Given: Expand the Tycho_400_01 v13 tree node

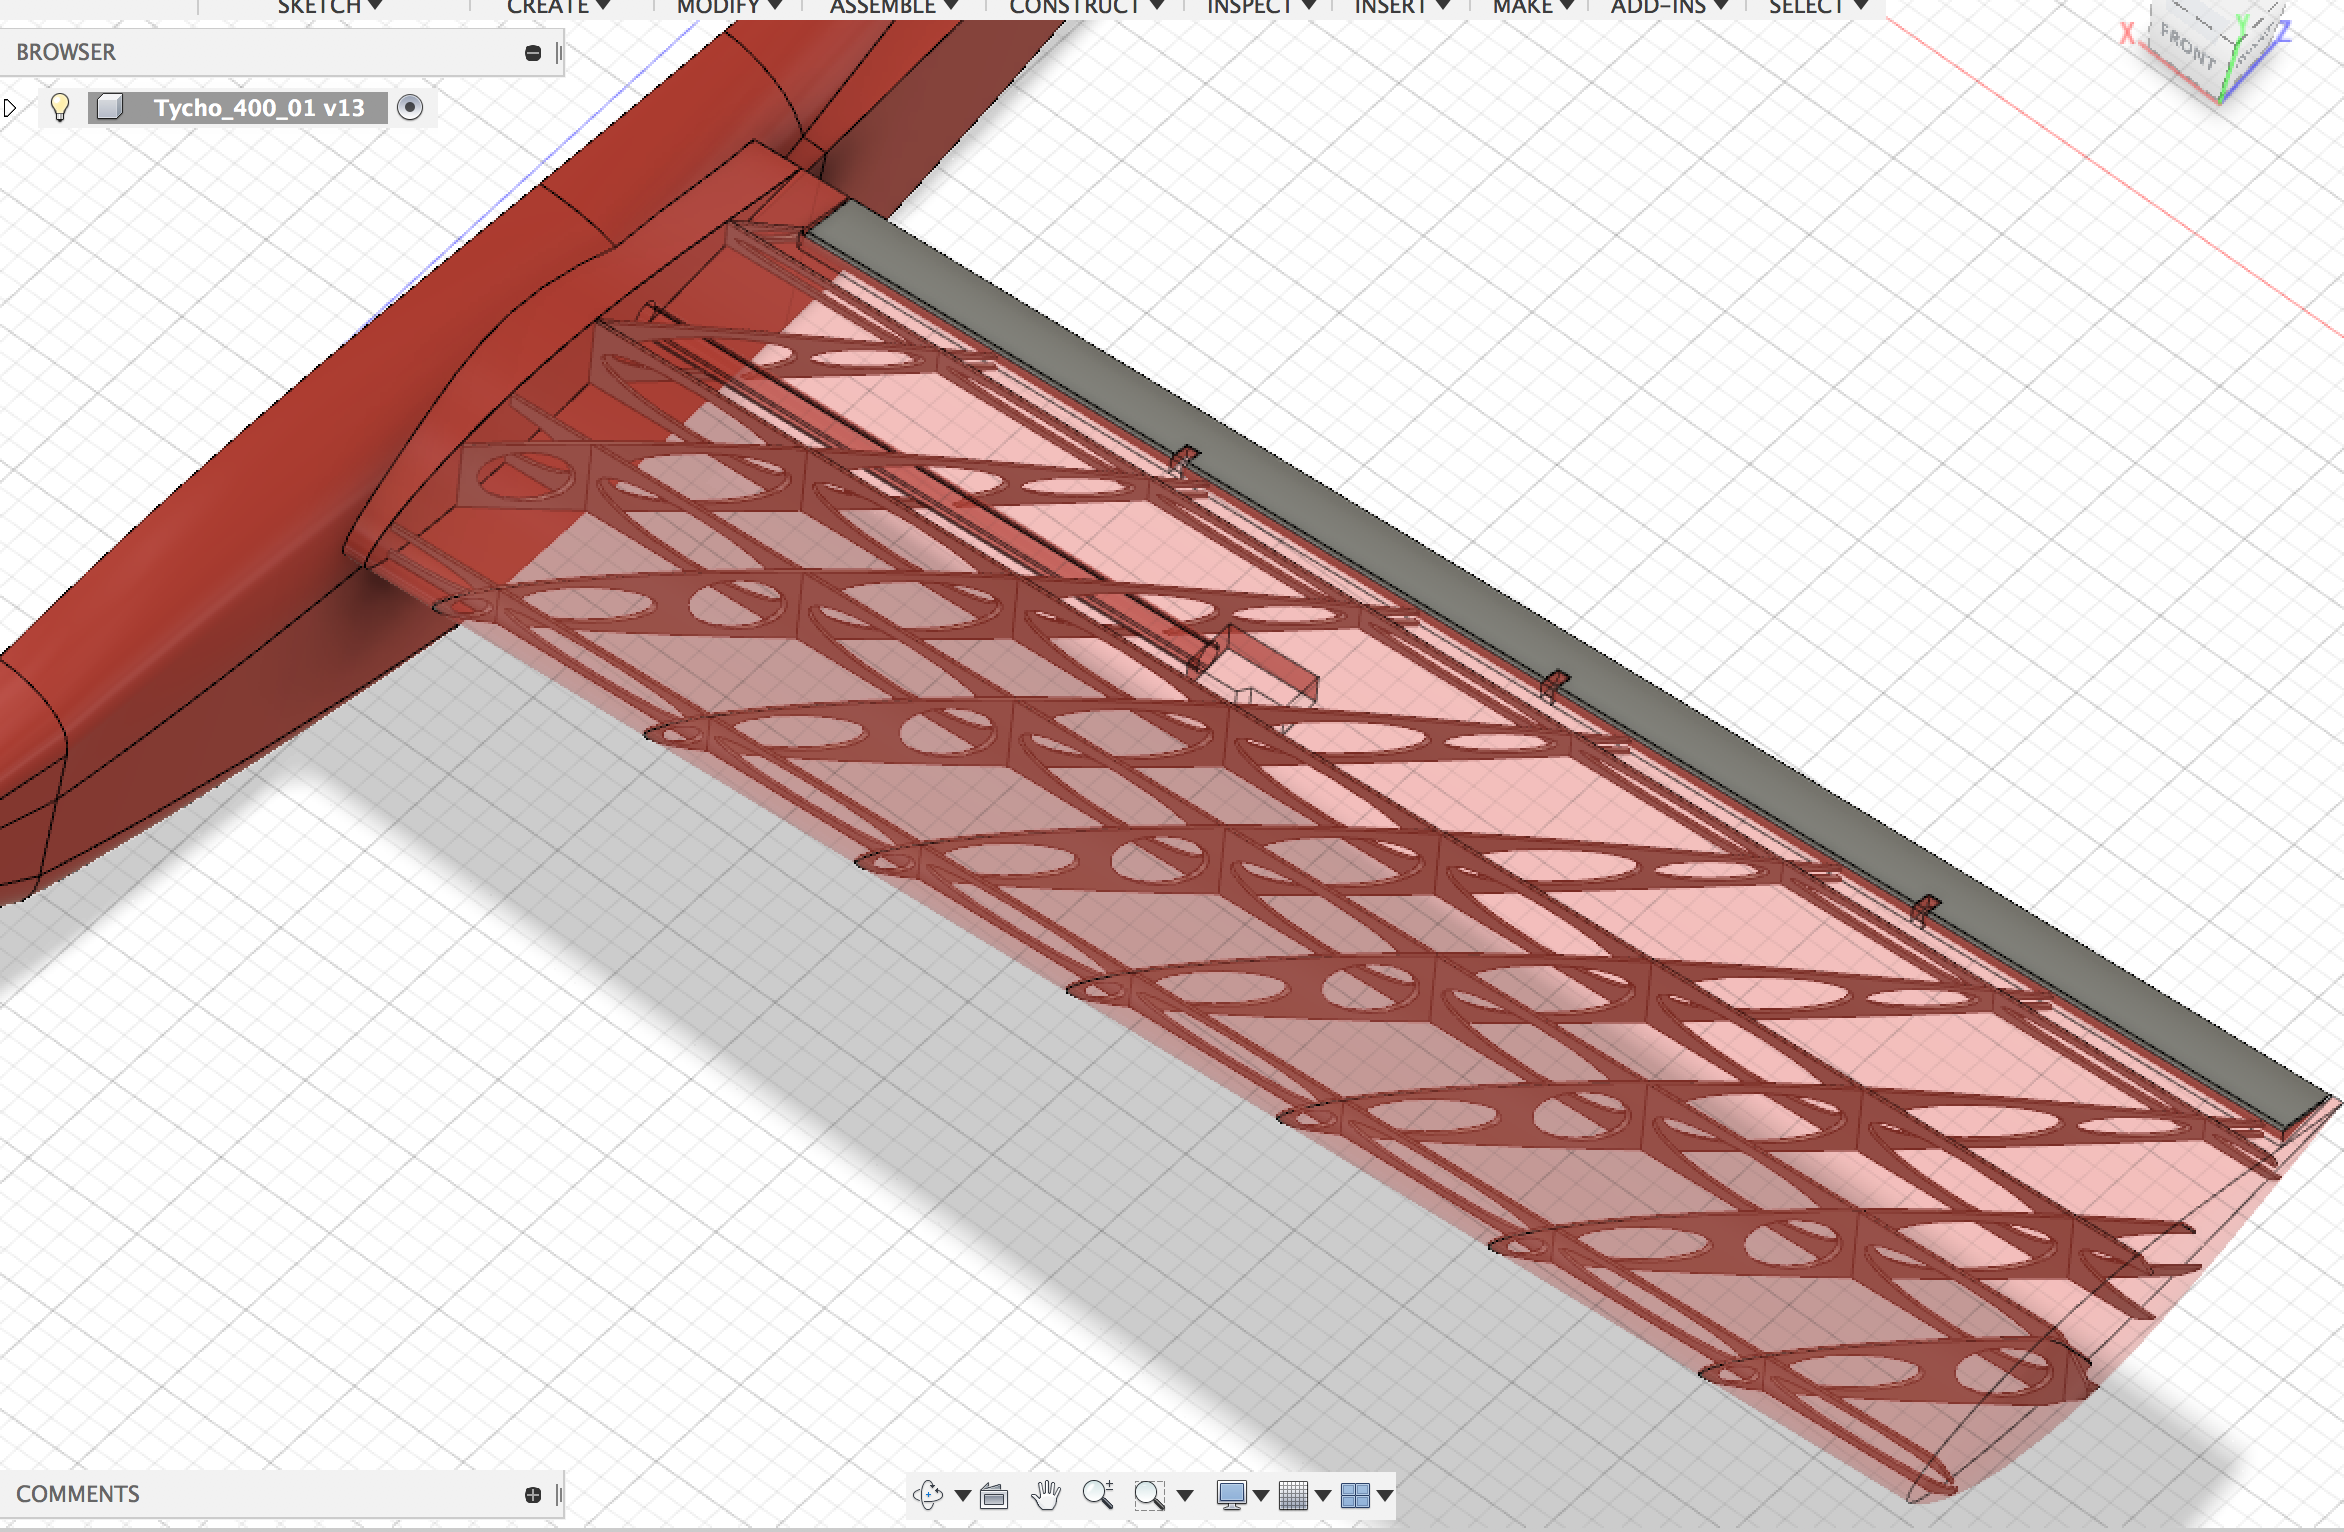Looking at the screenshot, I should click(x=11, y=107).
